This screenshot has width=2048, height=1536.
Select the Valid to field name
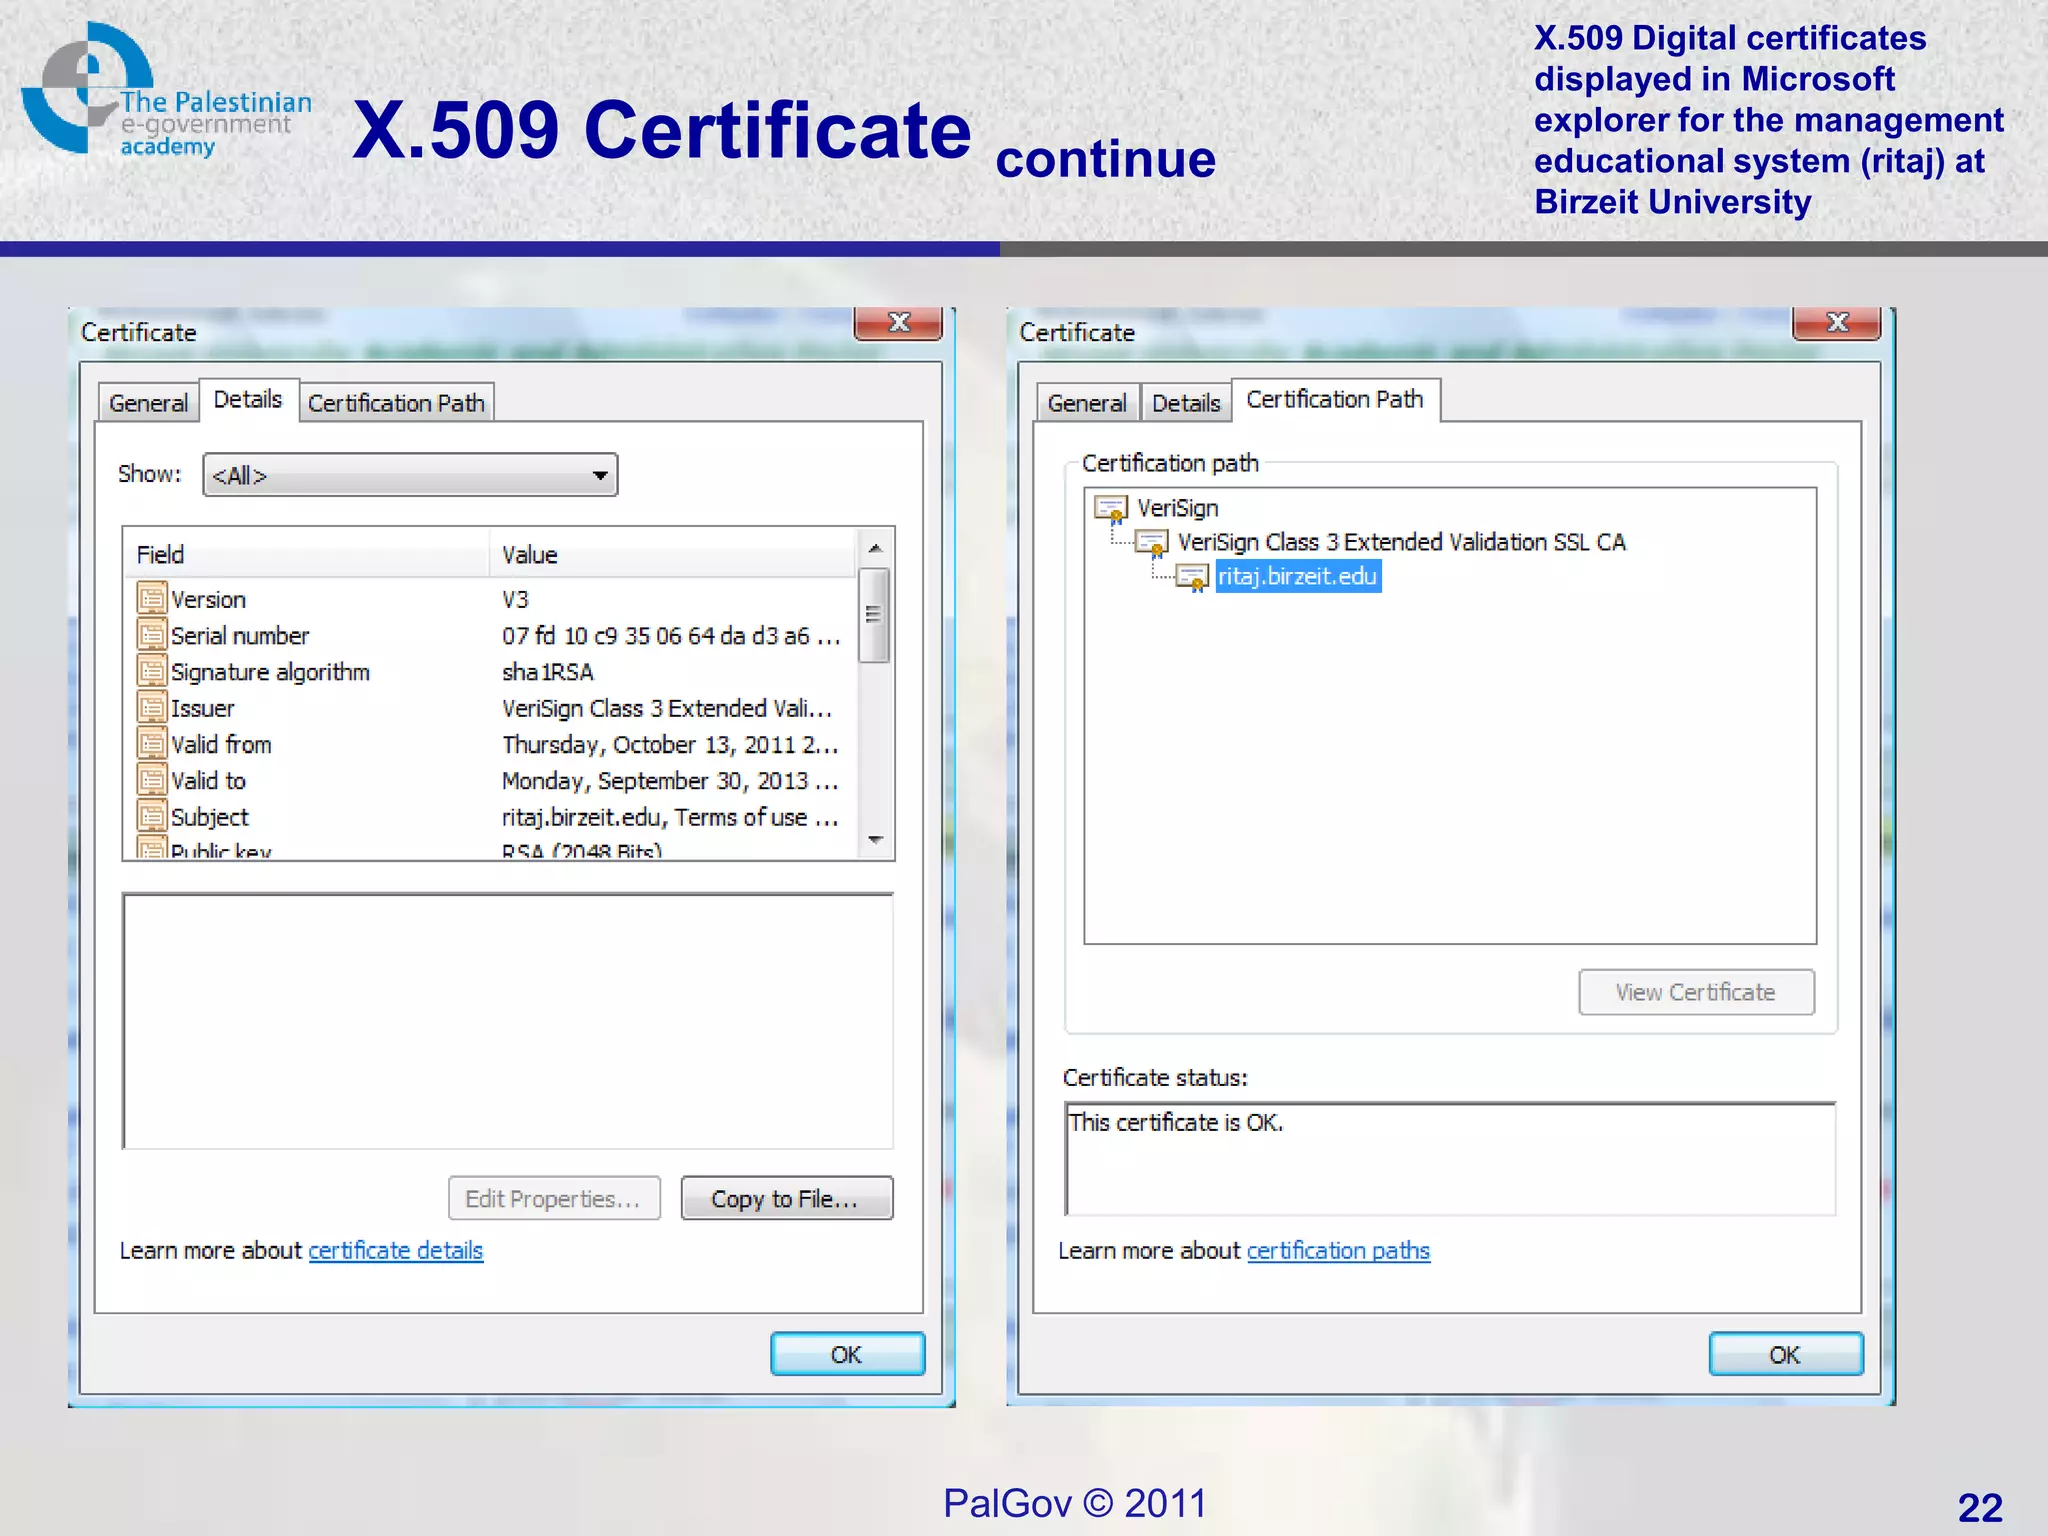click(208, 780)
